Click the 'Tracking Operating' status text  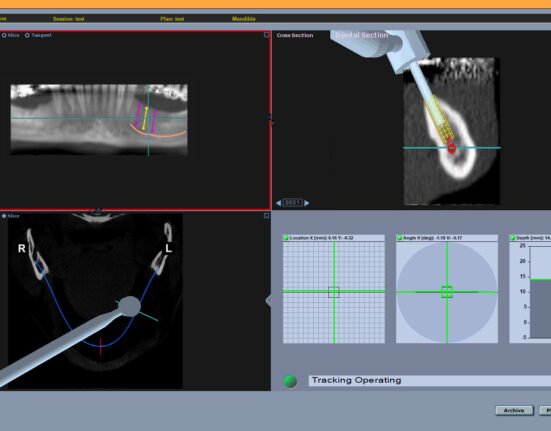(356, 380)
